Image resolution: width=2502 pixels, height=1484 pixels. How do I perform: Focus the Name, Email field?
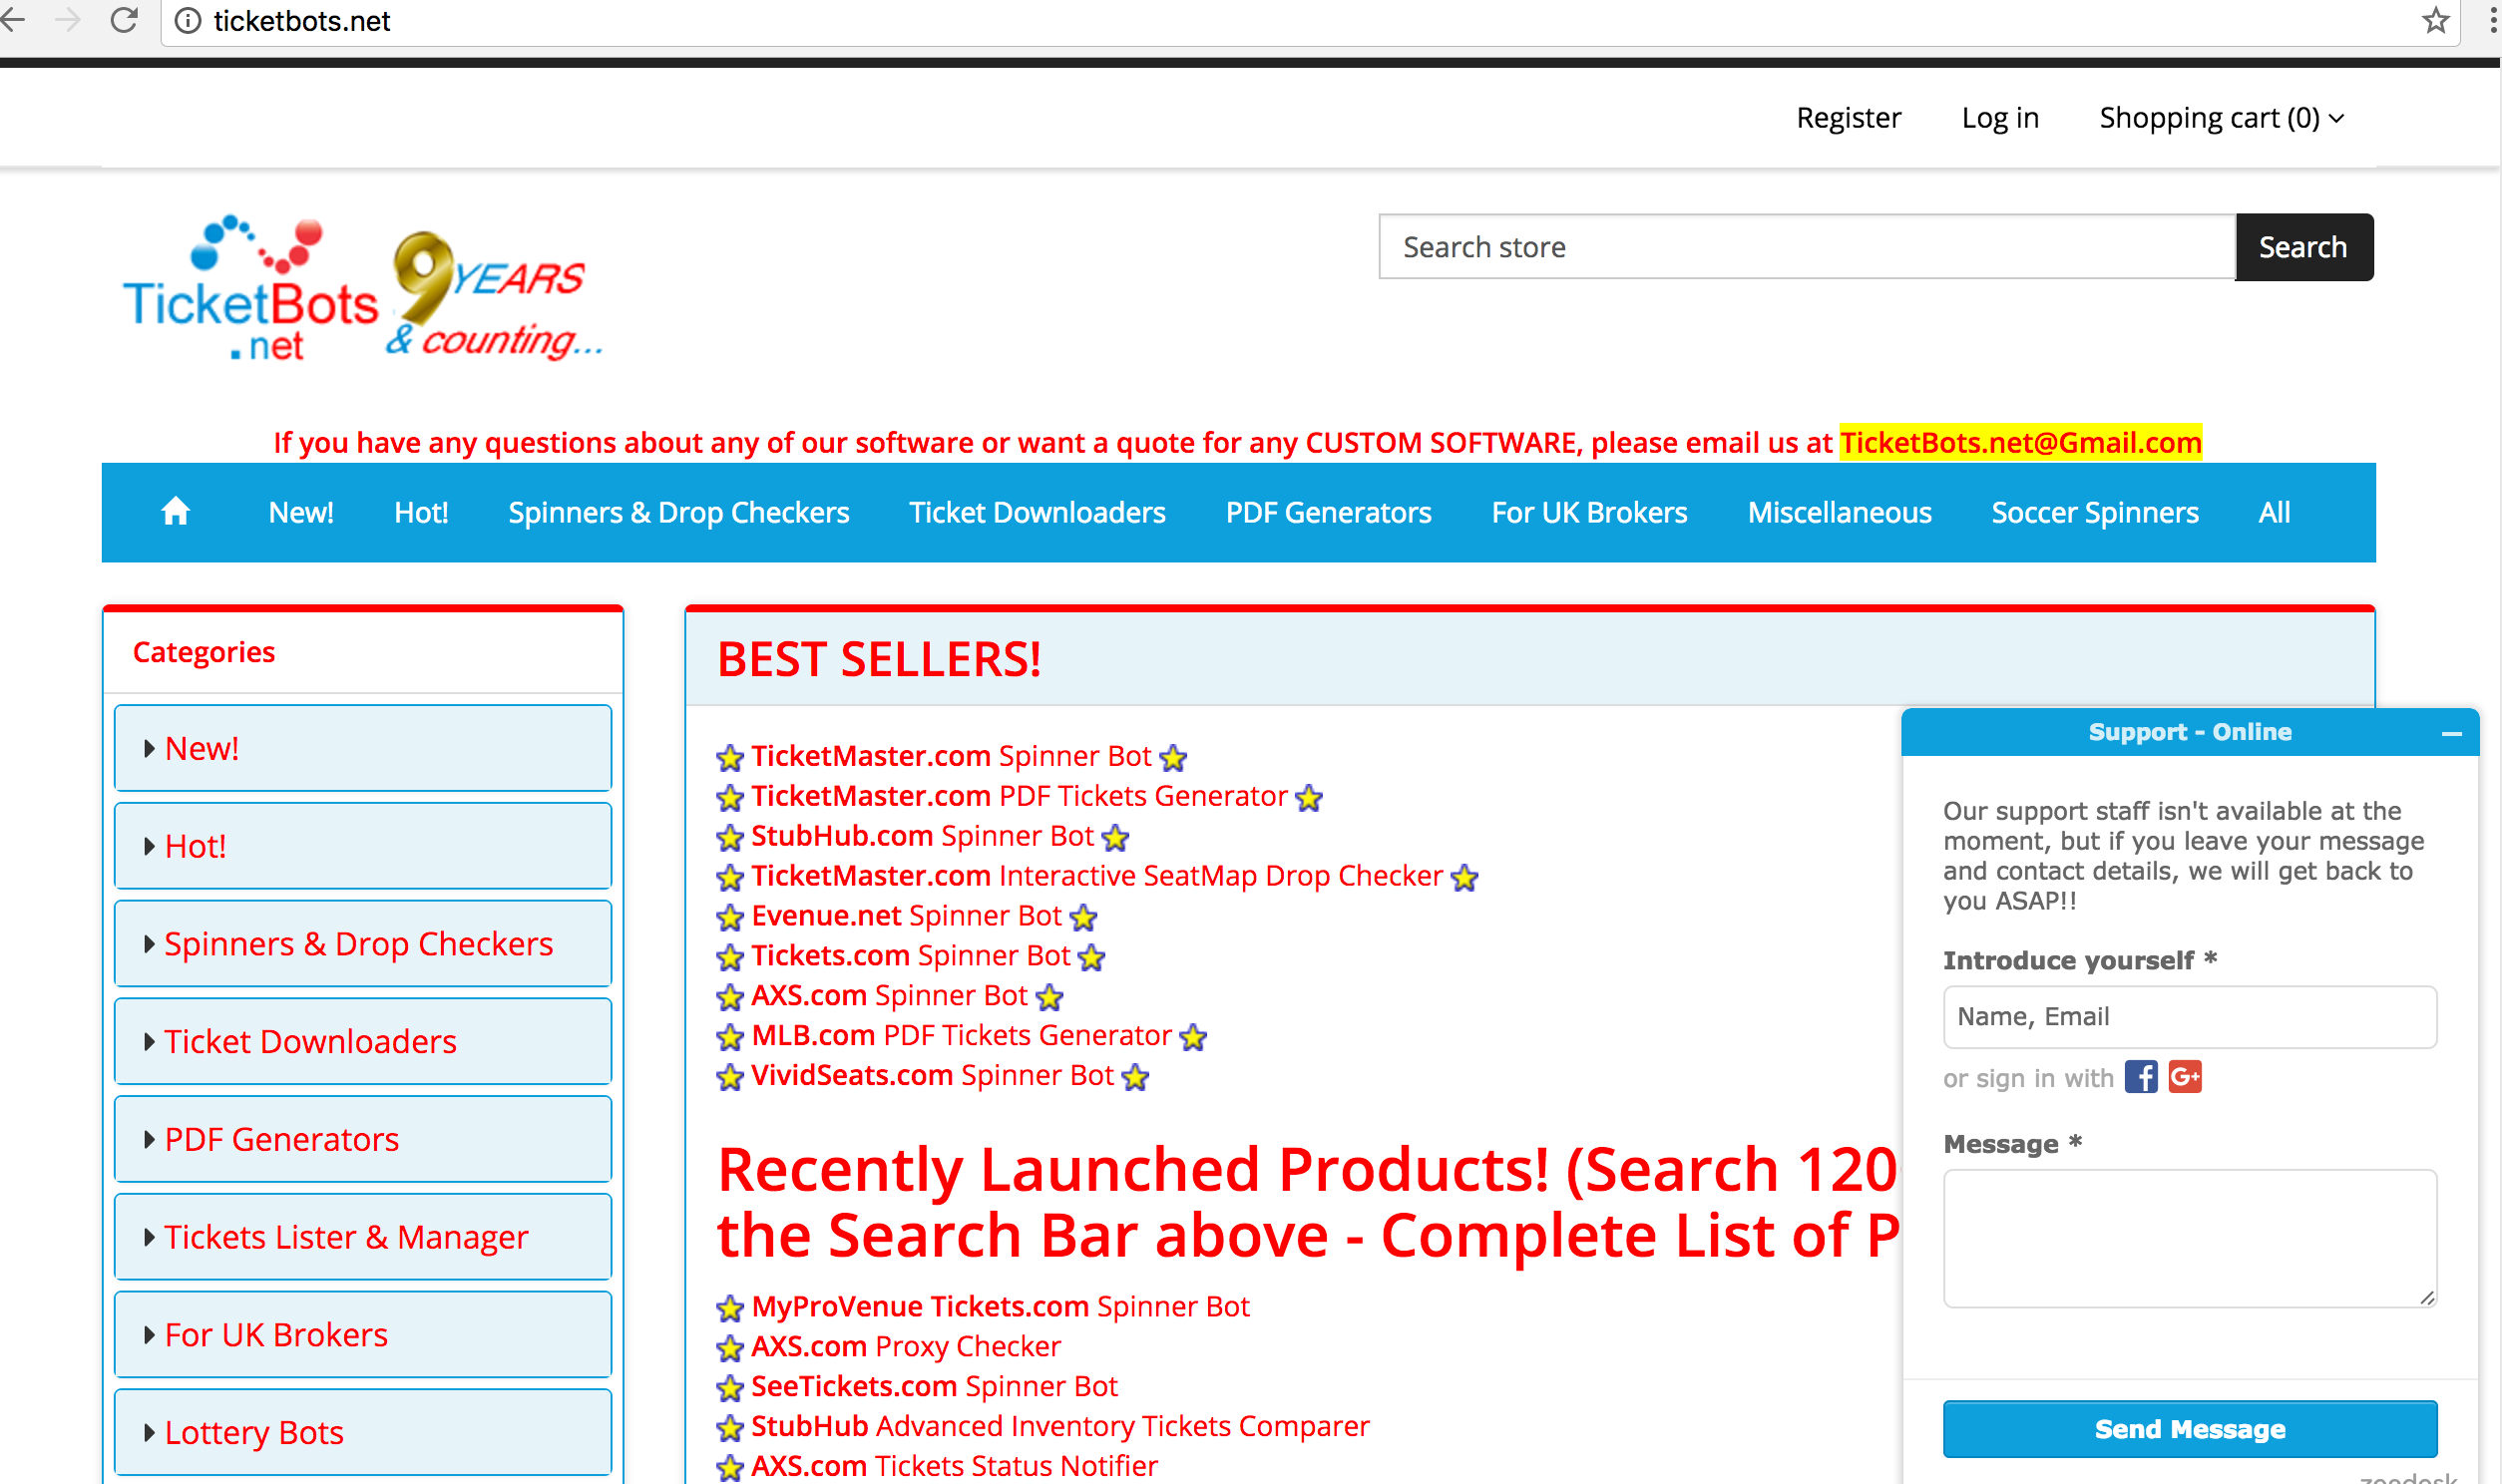[x=2190, y=1017]
